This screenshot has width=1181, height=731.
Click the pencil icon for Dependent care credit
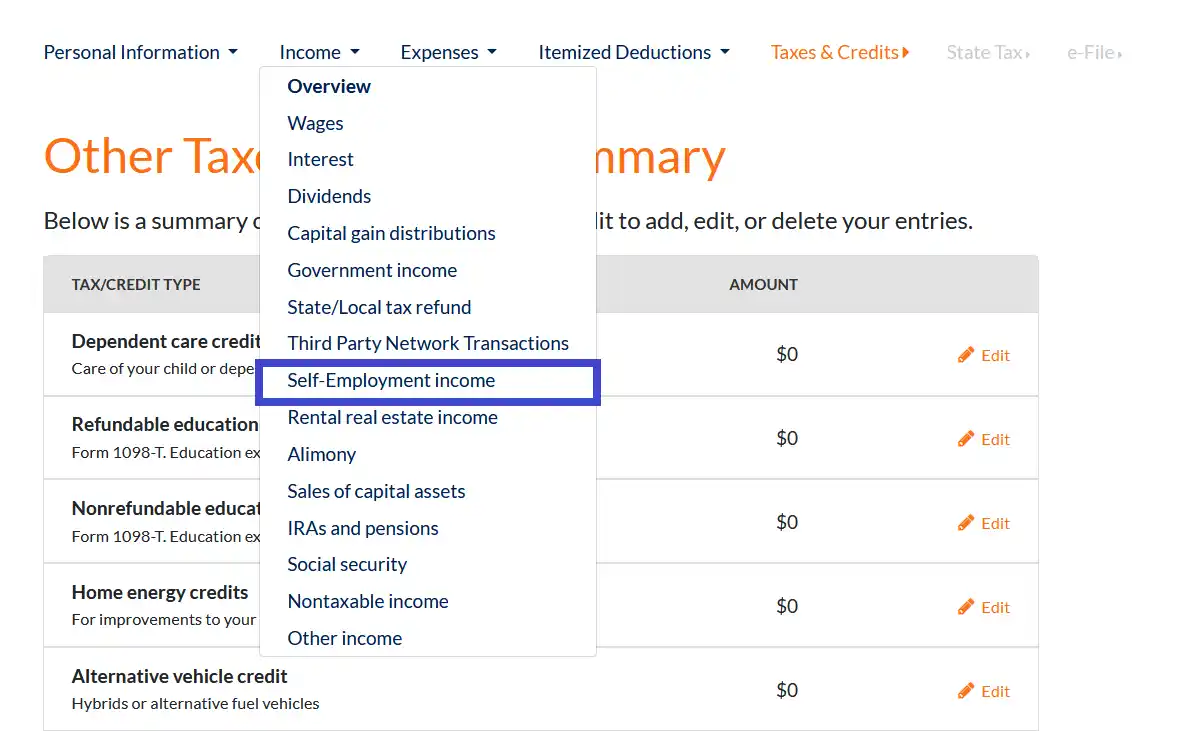966,355
